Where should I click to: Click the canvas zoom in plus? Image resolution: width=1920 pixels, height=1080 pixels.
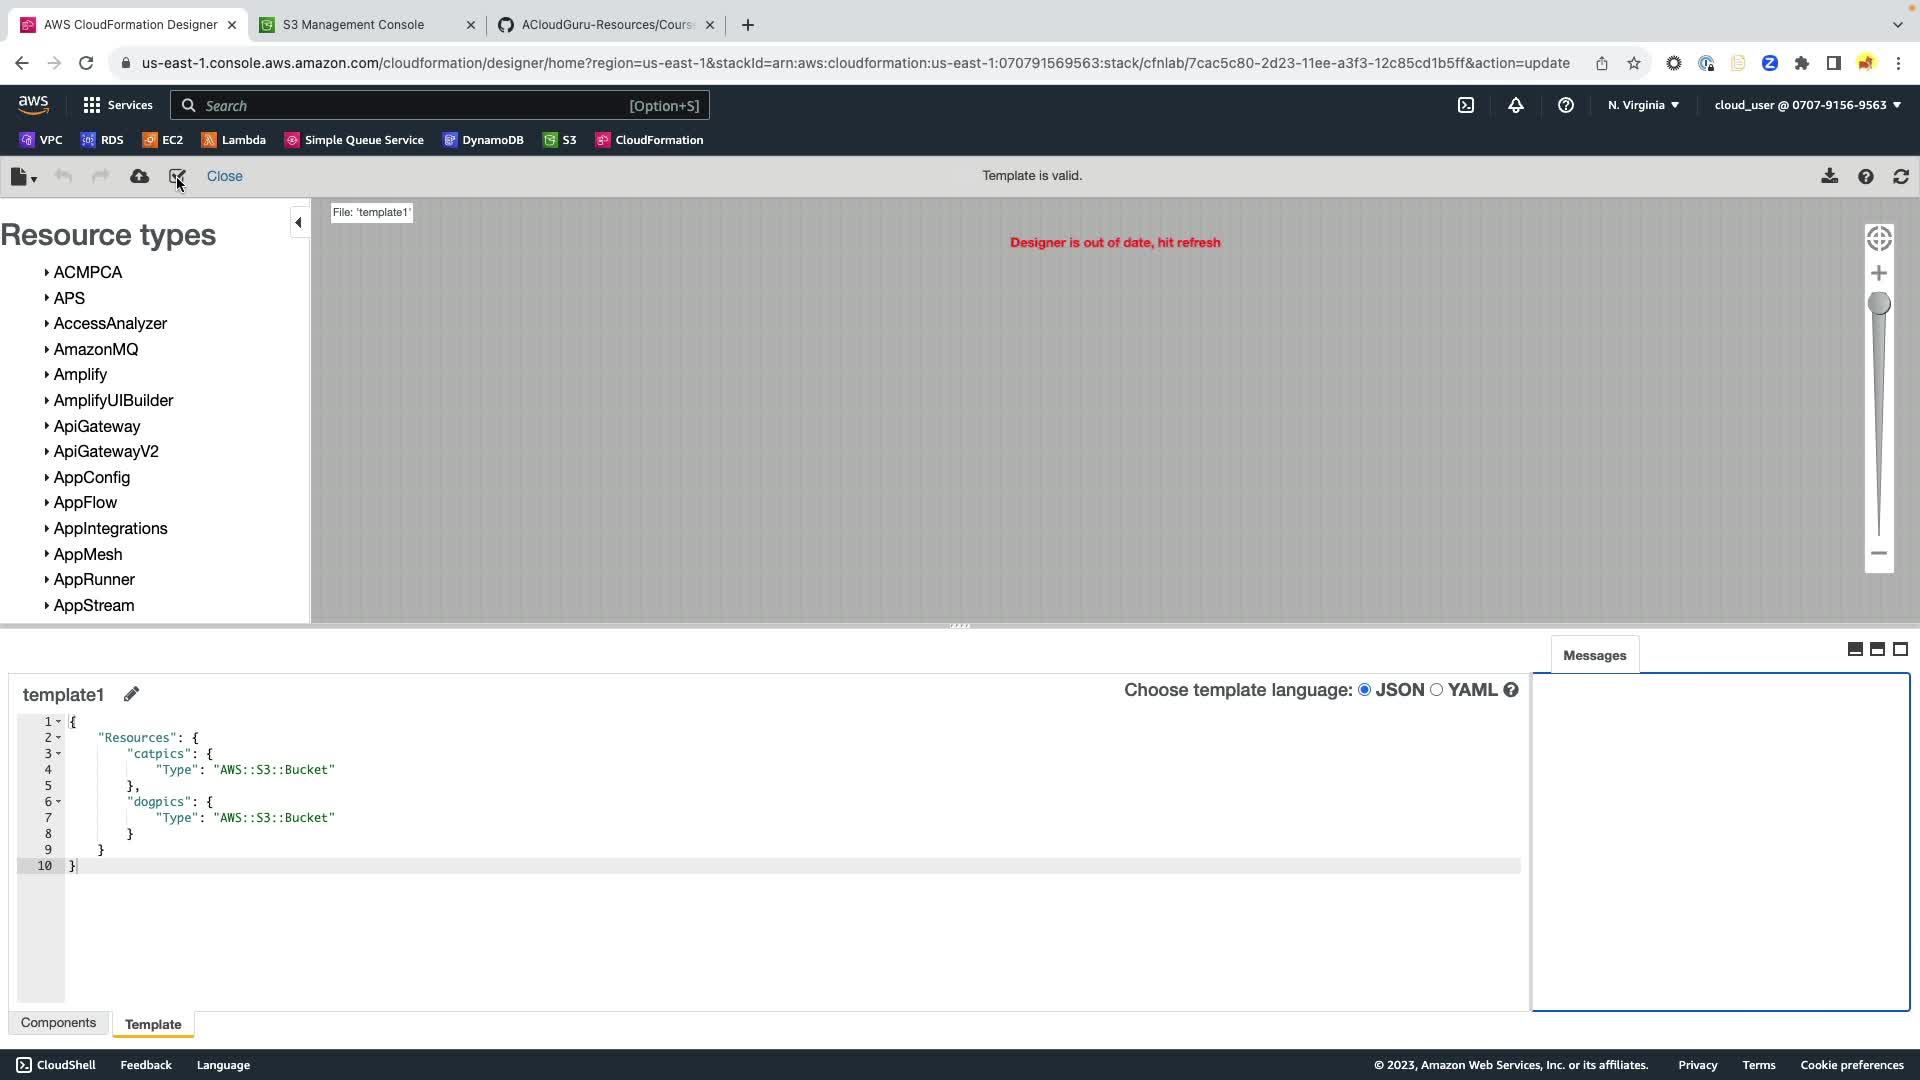point(1878,273)
